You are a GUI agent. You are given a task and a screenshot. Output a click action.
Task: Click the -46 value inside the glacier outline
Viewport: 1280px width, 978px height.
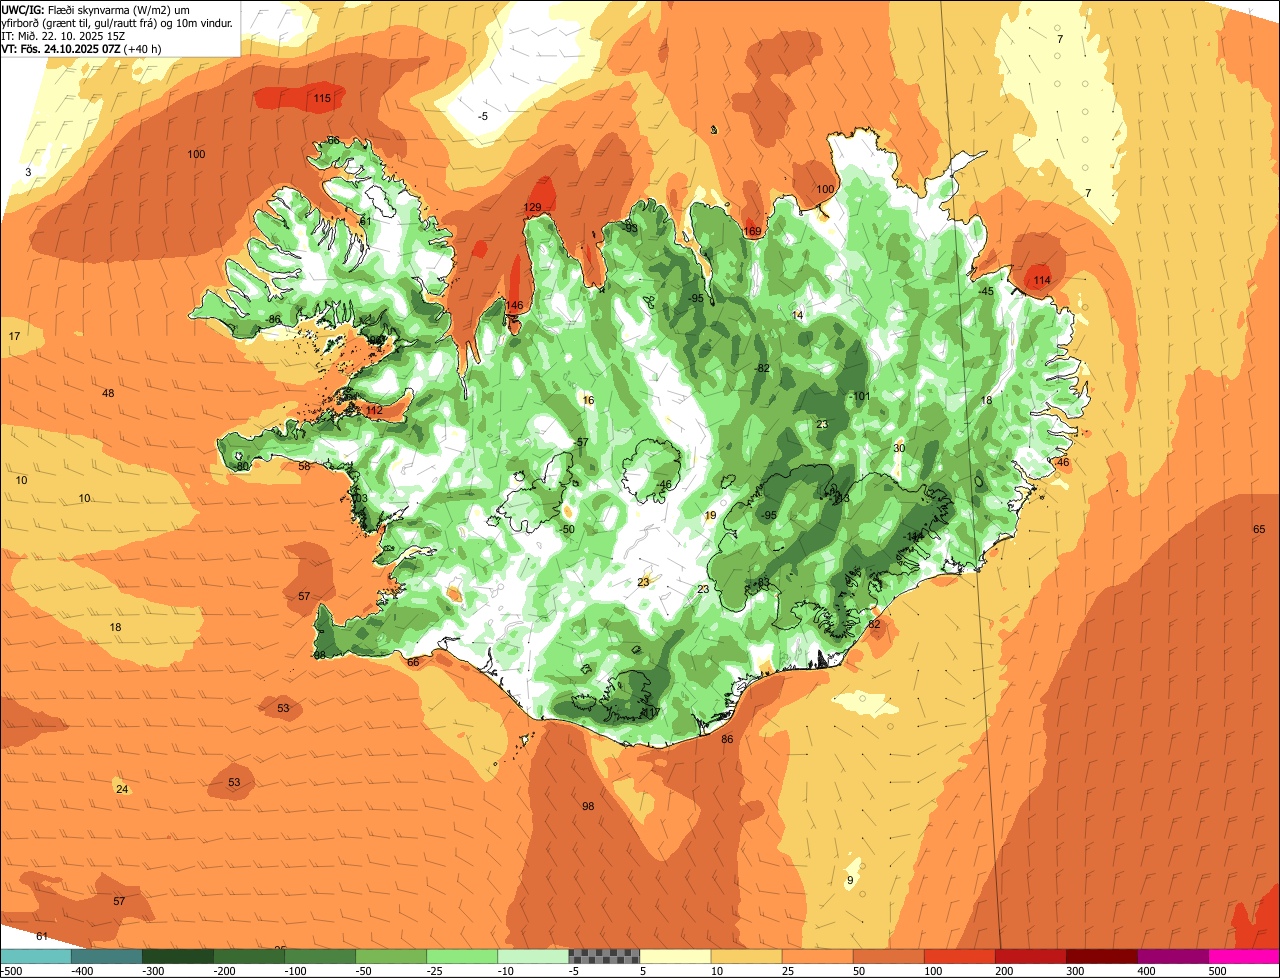[664, 484]
